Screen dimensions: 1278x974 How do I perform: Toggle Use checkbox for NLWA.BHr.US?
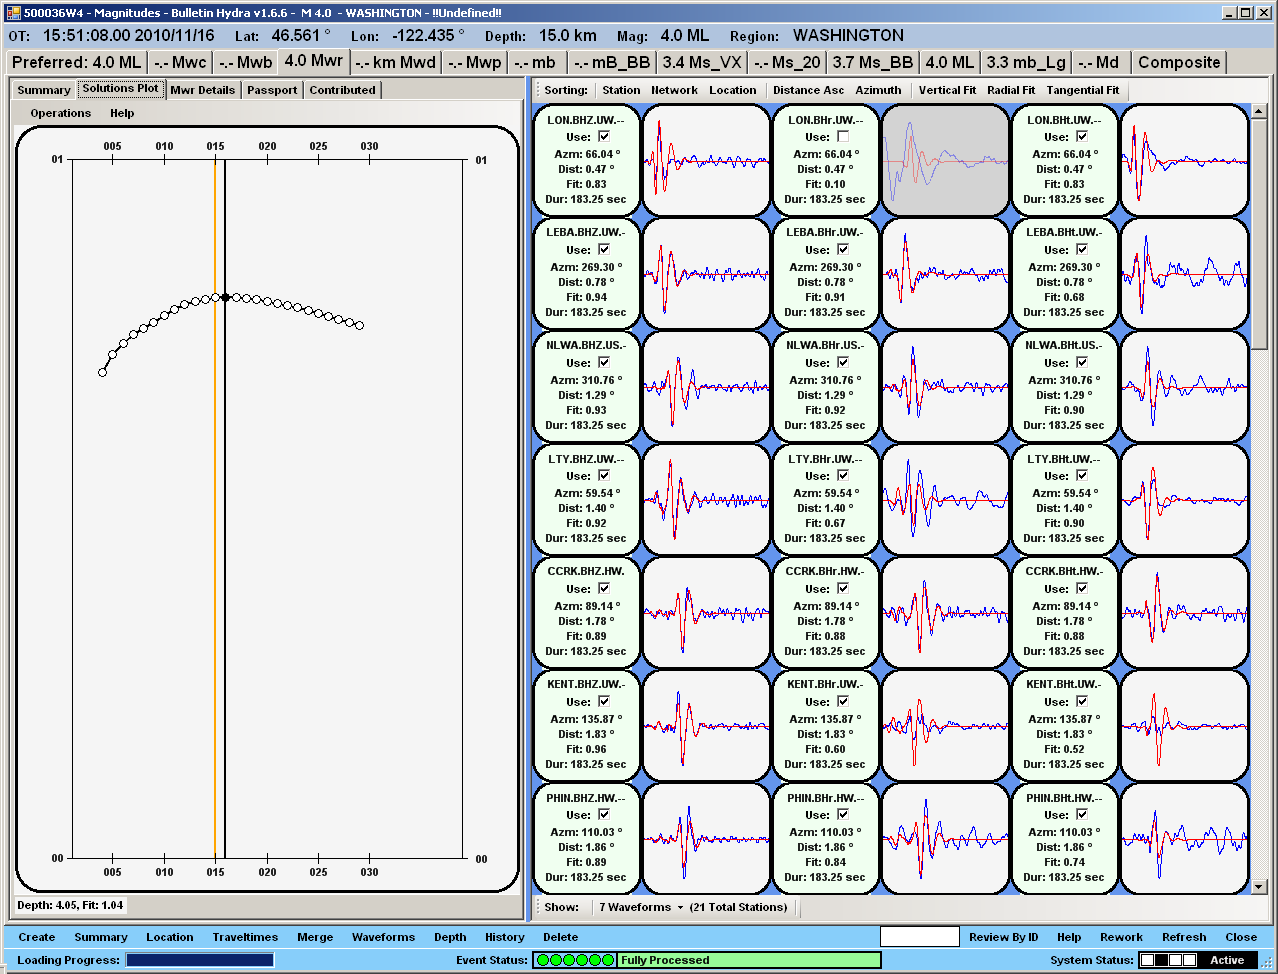coord(843,362)
